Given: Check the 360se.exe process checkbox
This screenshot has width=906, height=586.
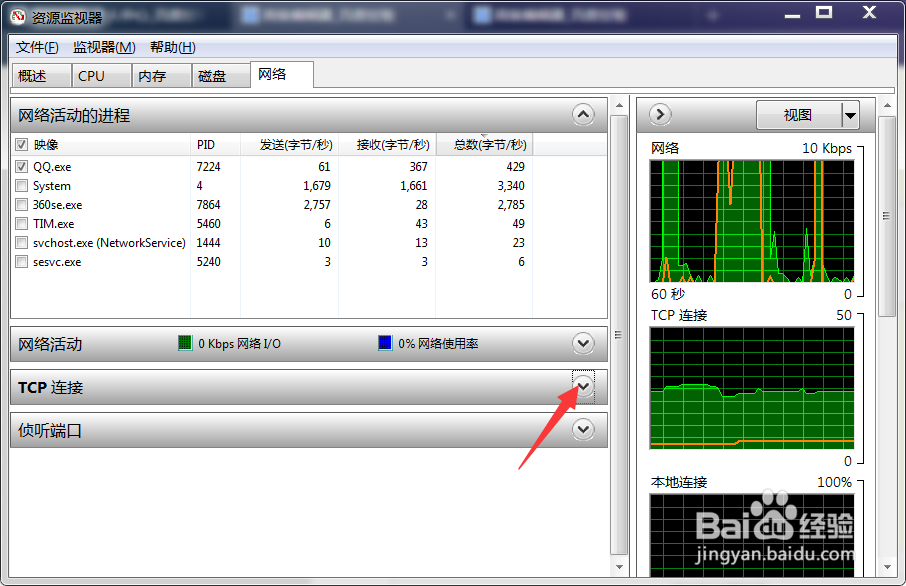Looking at the screenshot, I should pos(21,205).
